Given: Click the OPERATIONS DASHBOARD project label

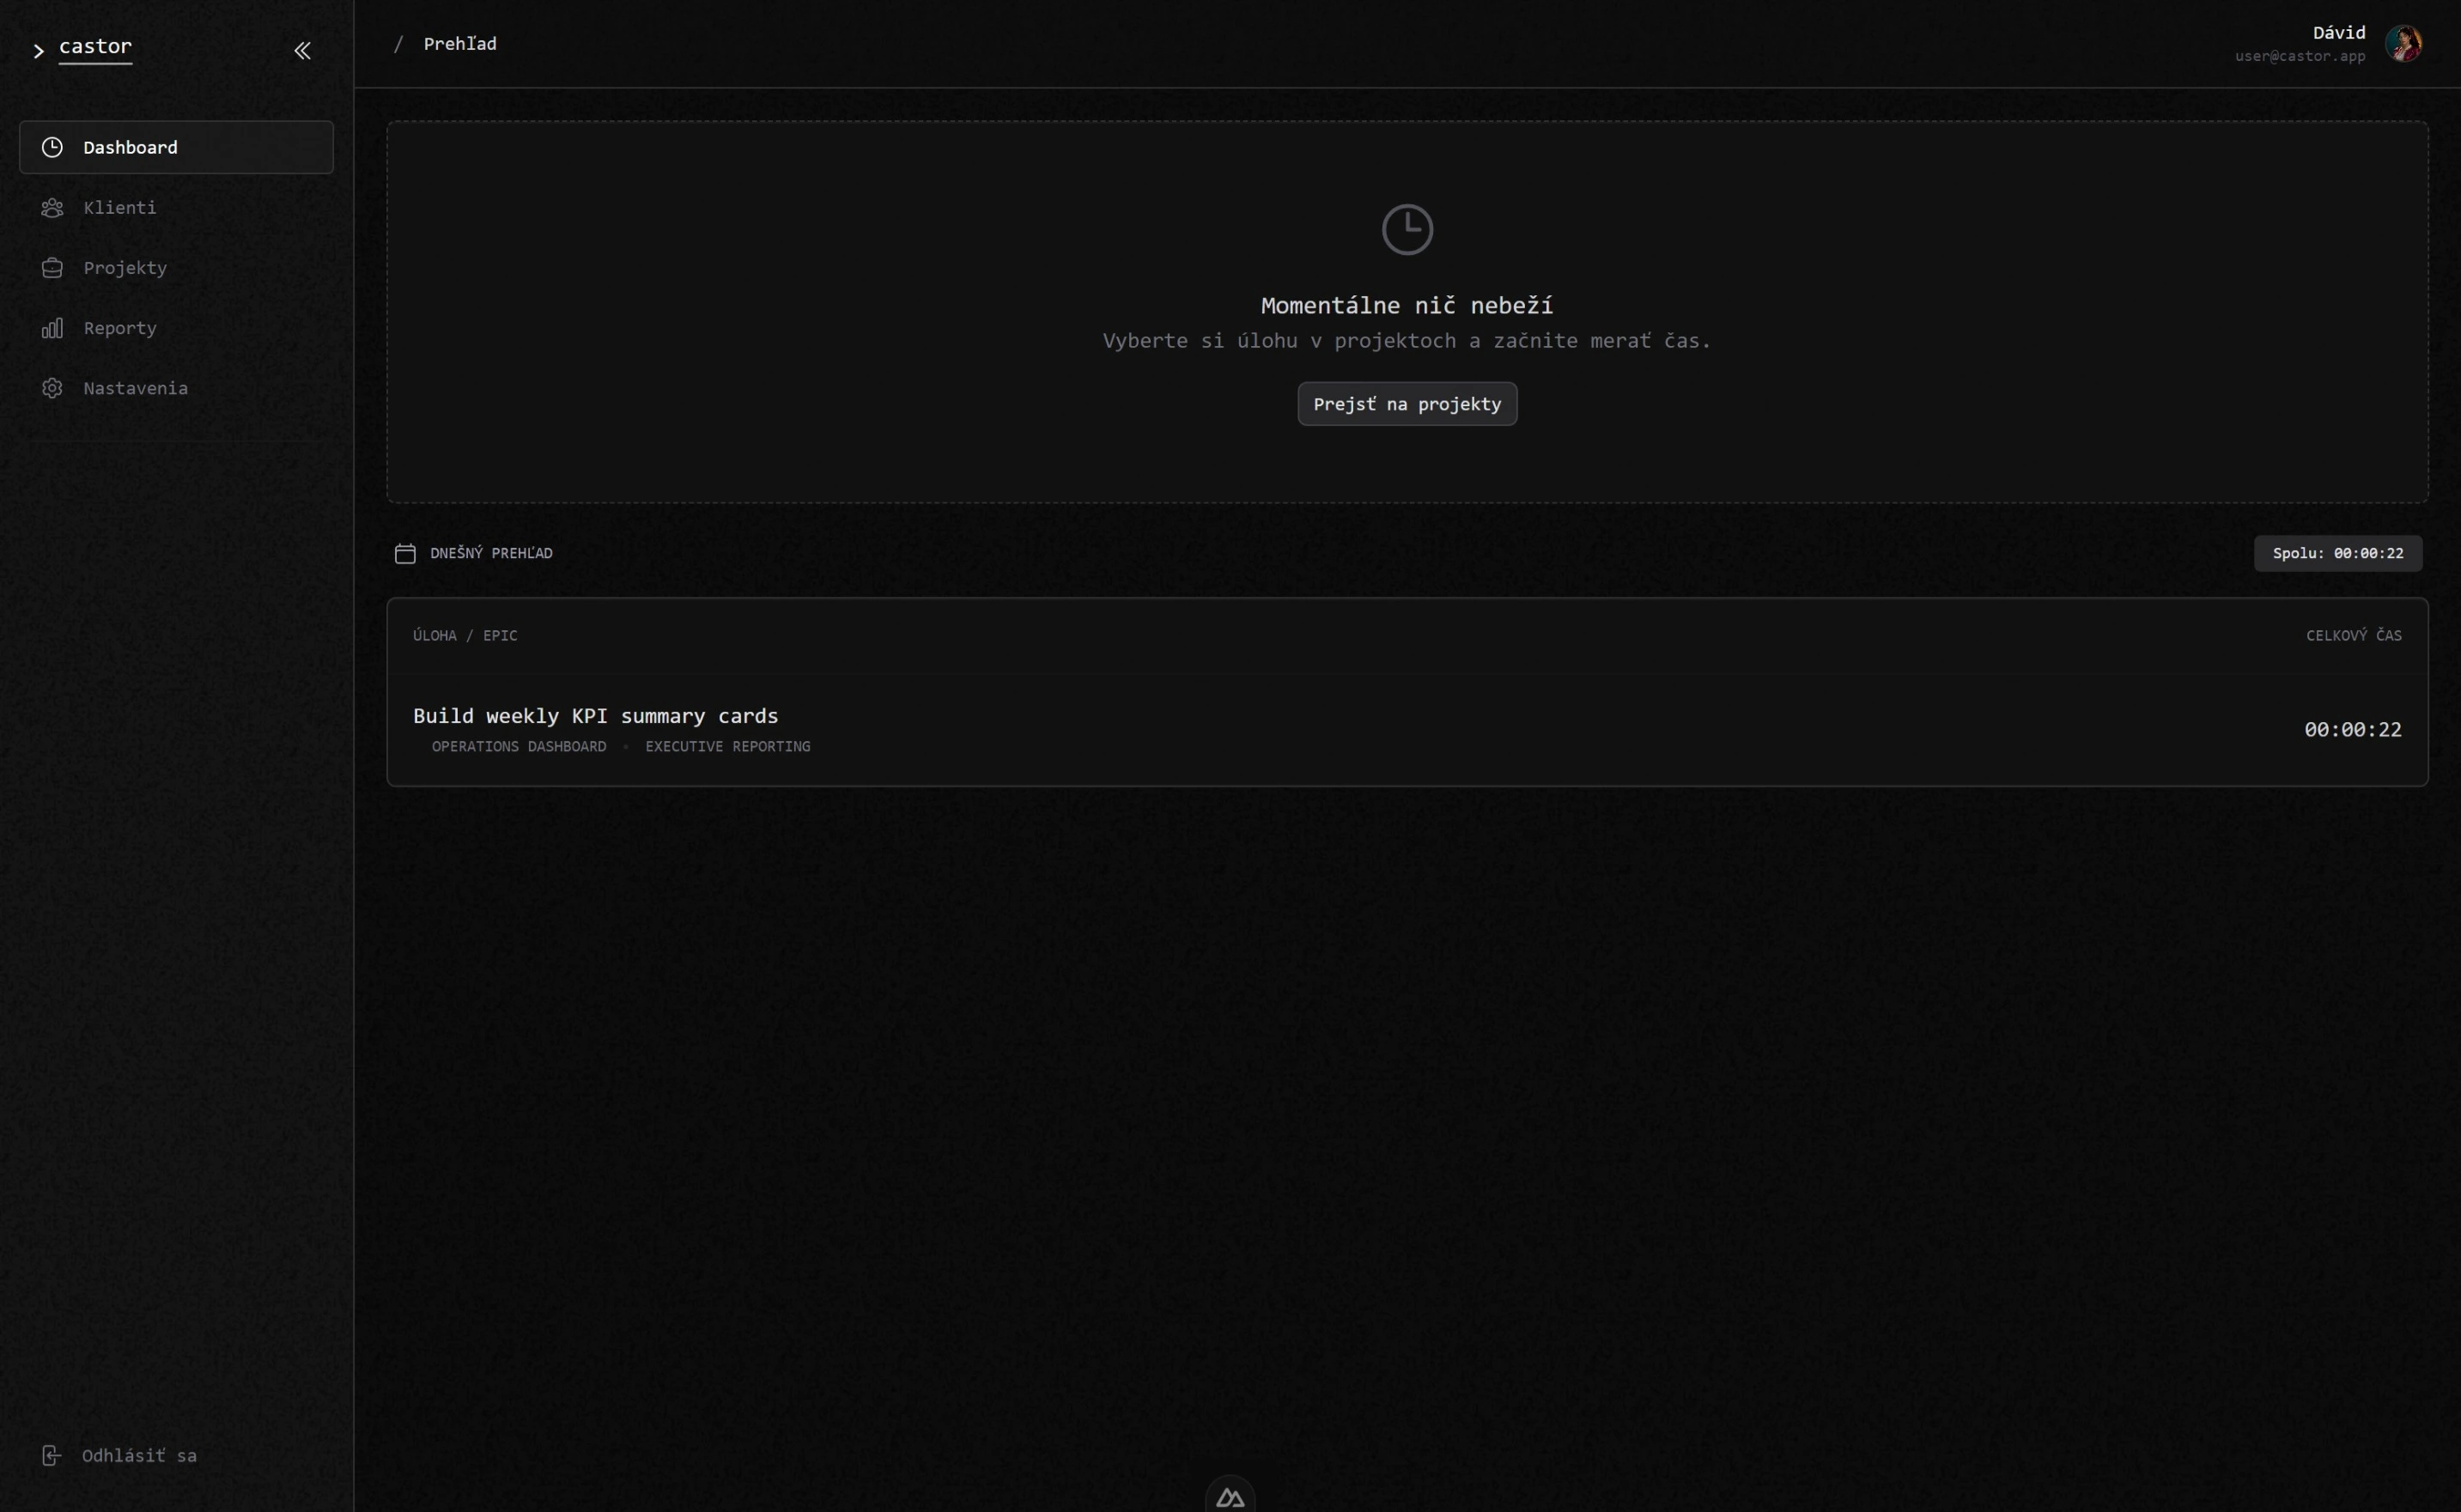Looking at the screenshot, I should click(x=519, y=746).
